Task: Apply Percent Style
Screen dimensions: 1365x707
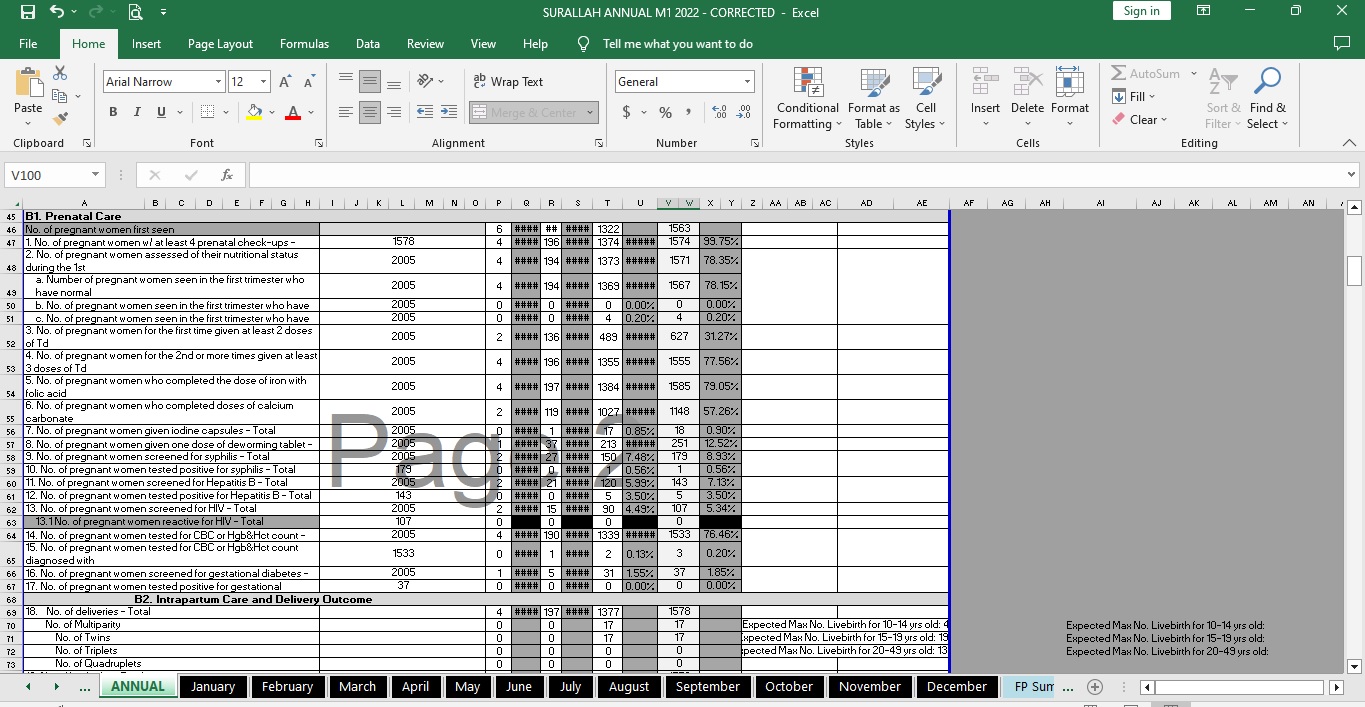Action: [x=665, y=112]
